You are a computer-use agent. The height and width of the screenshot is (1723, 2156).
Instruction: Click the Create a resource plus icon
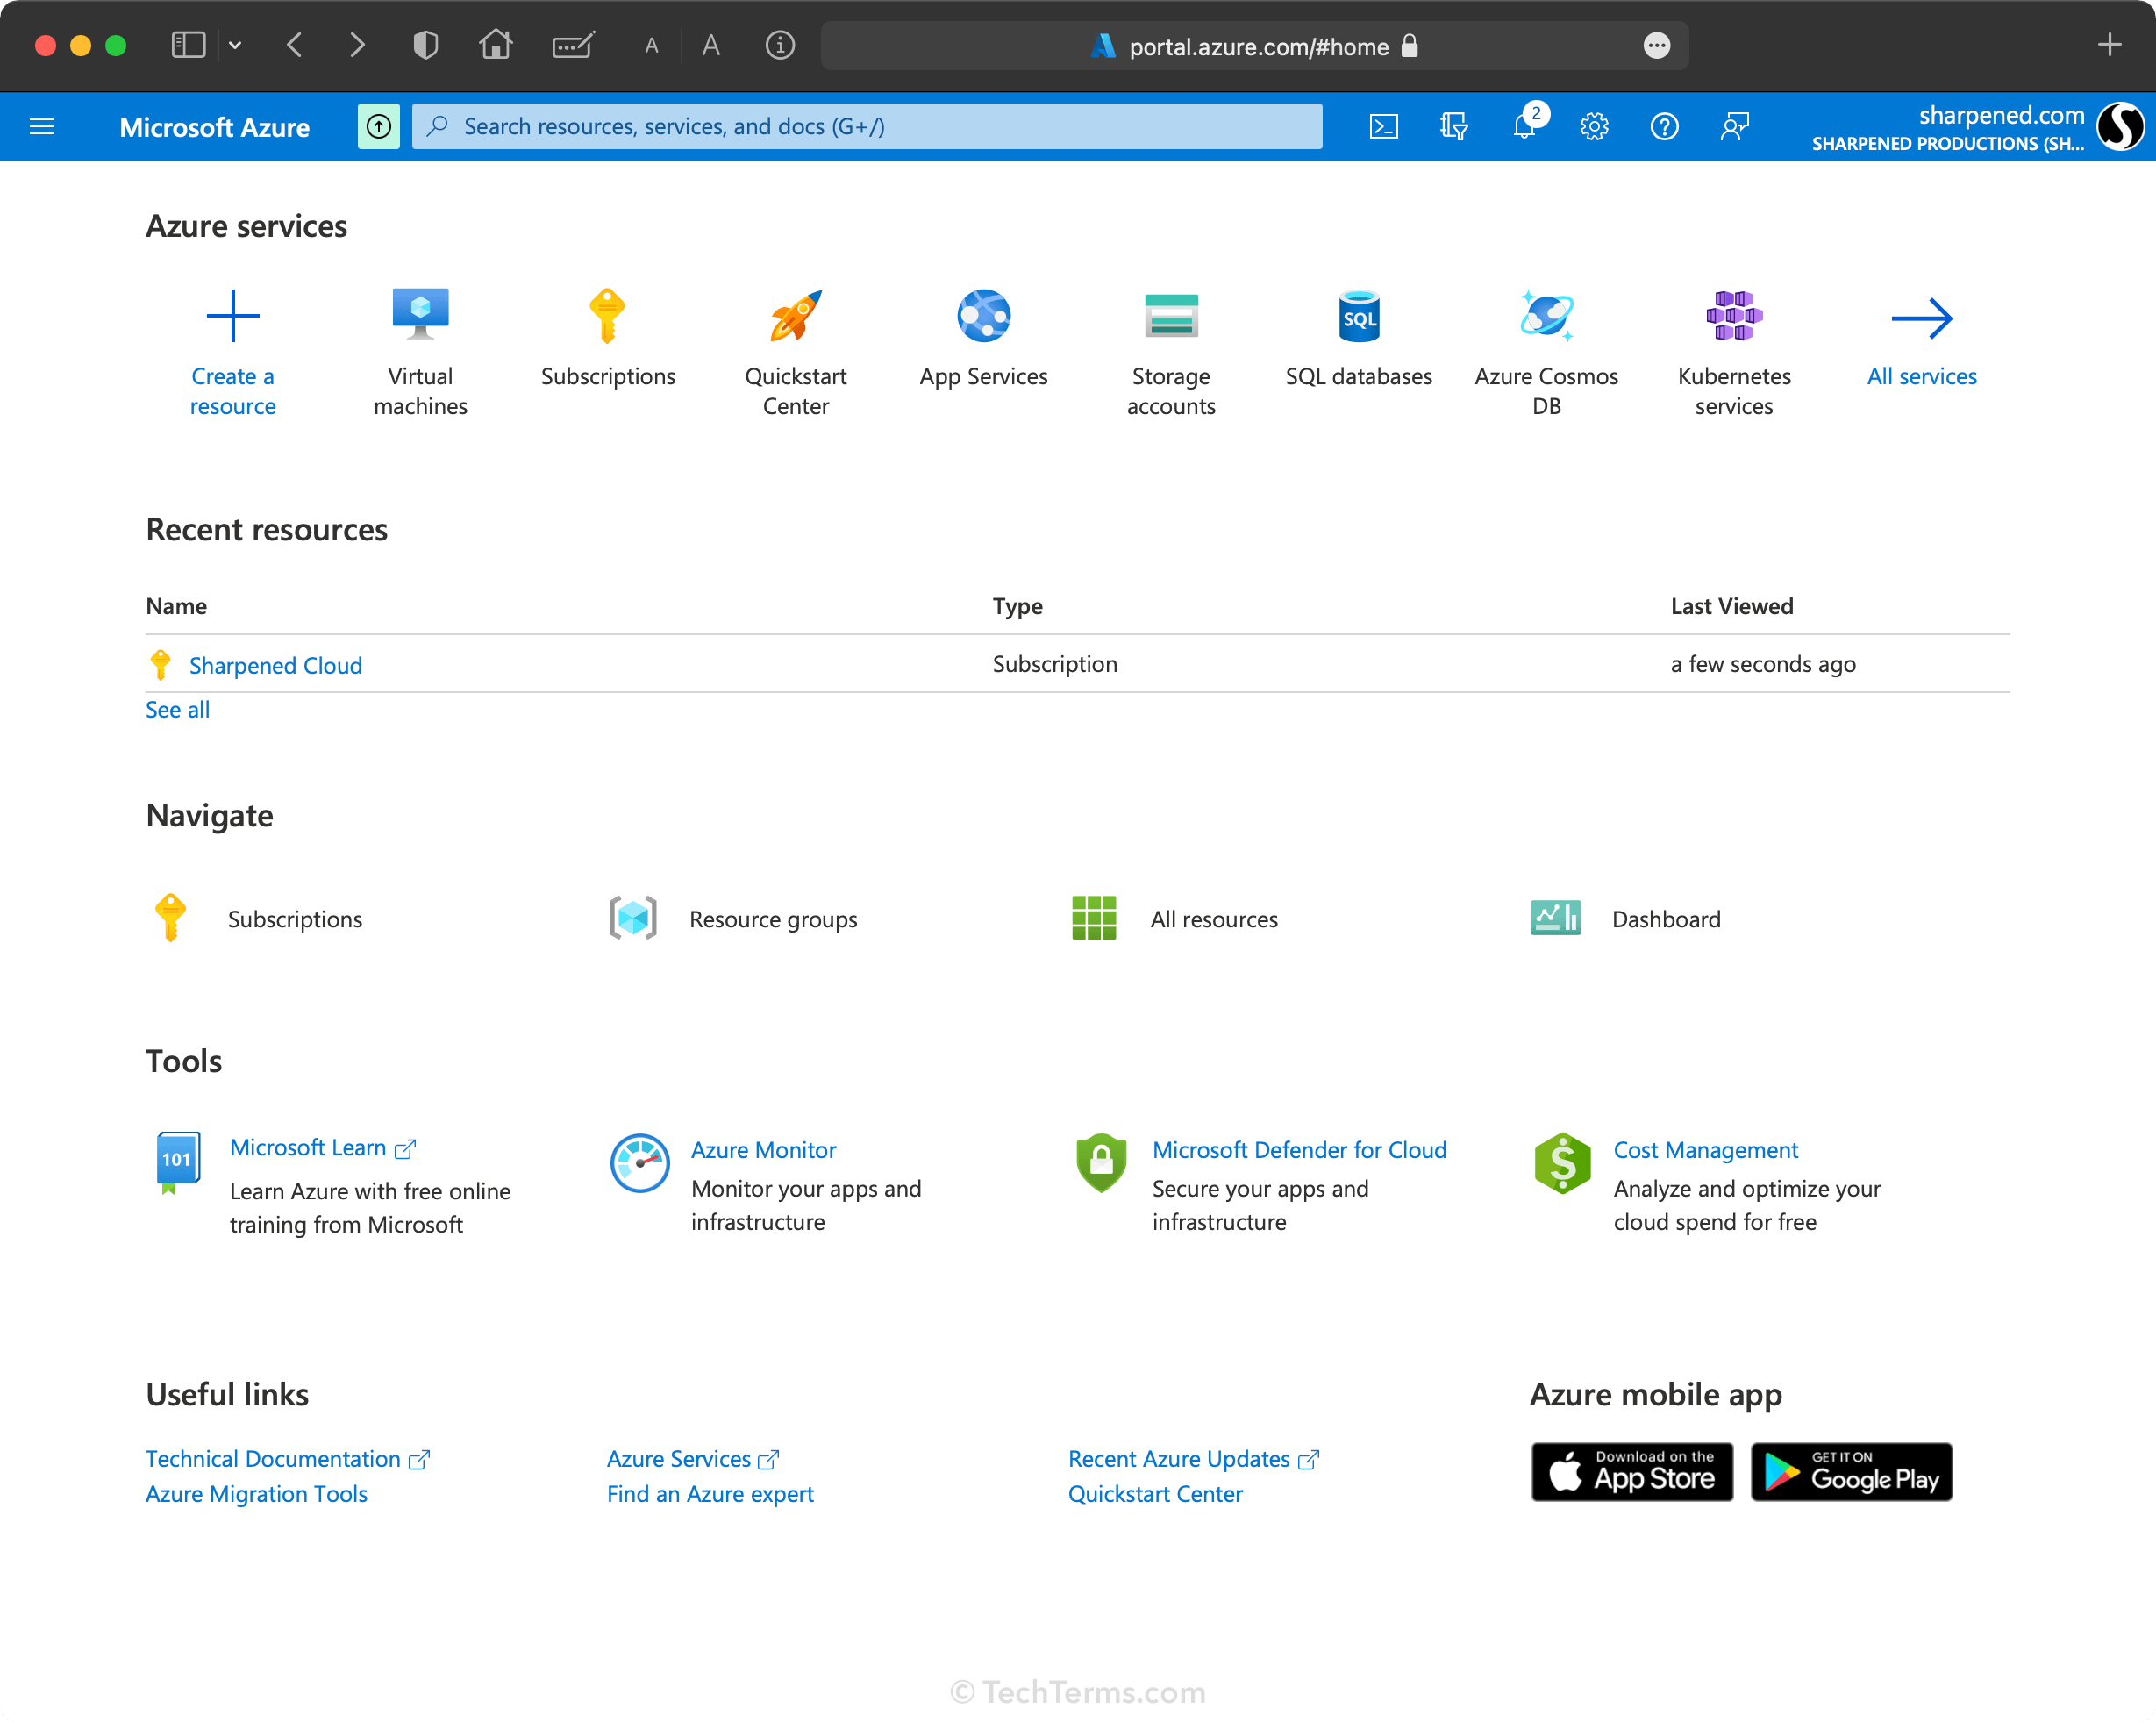(x=232, y=317)
